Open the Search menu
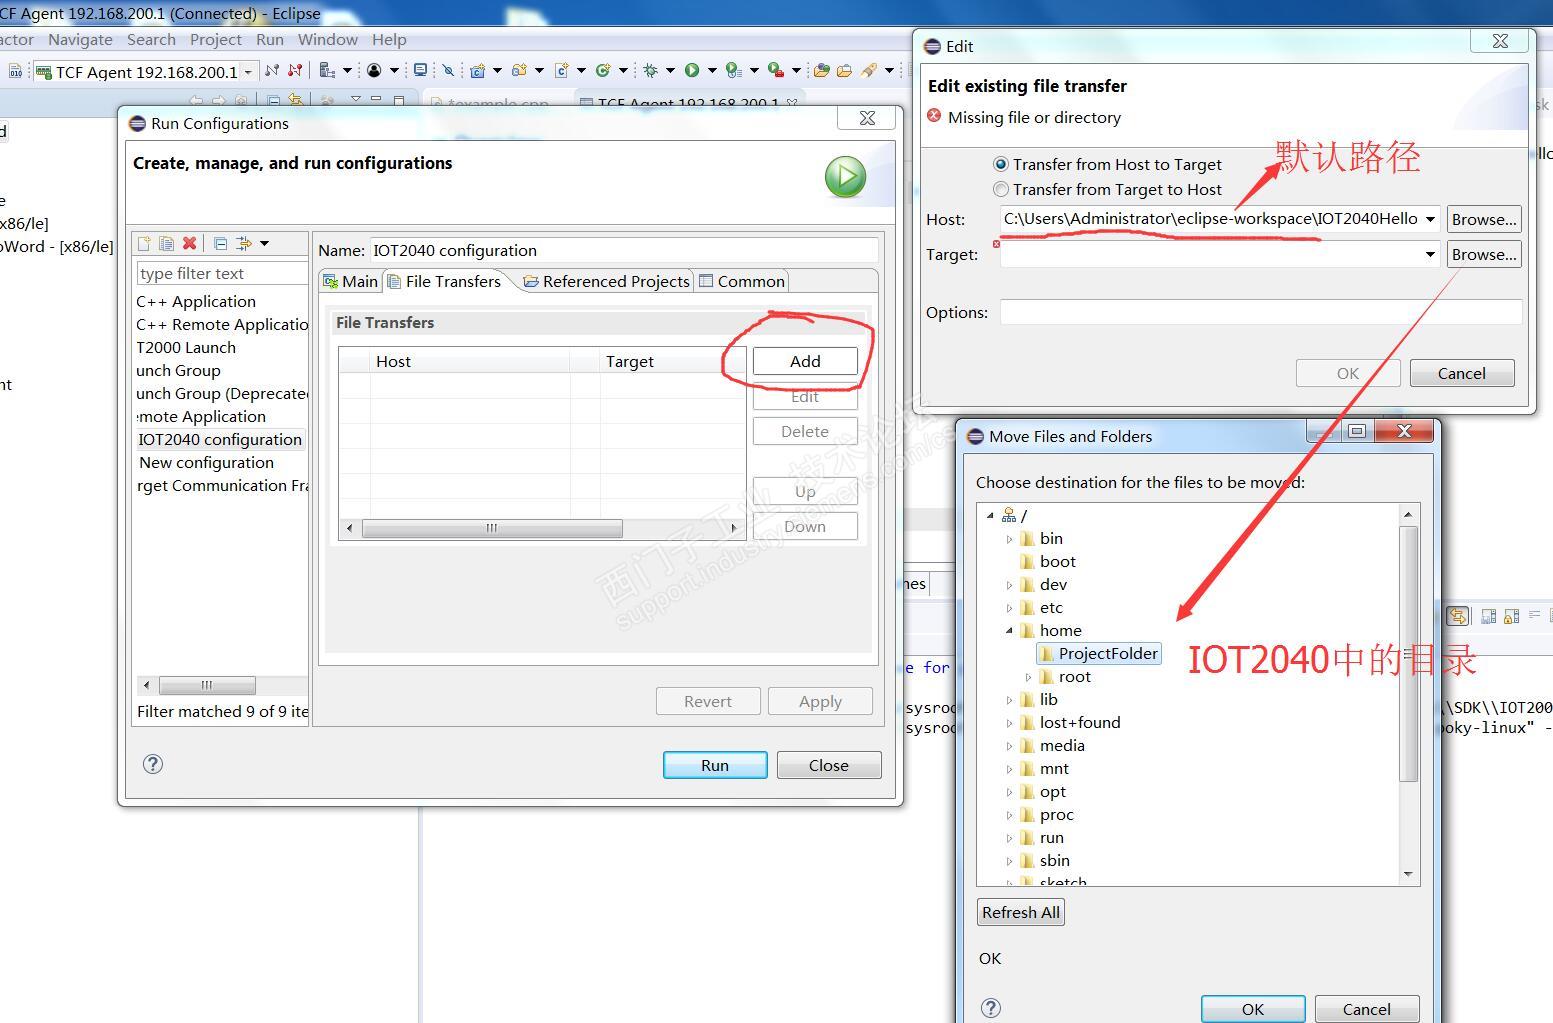This screenshot has width=1553, height=1023. point(151,39)
